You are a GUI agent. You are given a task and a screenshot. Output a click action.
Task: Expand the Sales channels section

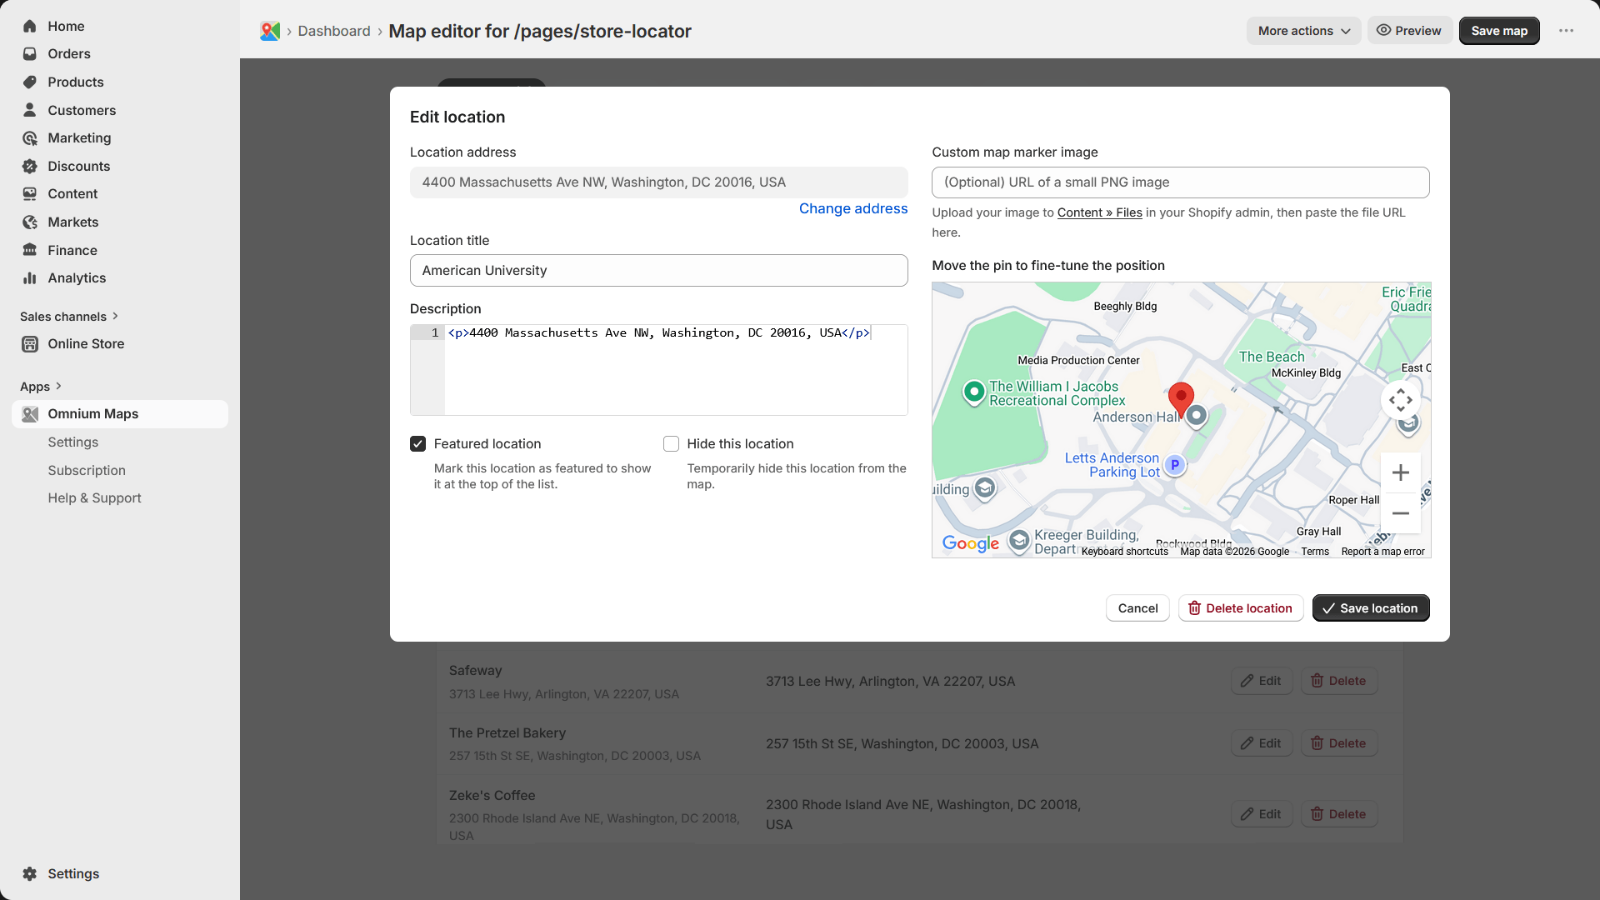115,316
